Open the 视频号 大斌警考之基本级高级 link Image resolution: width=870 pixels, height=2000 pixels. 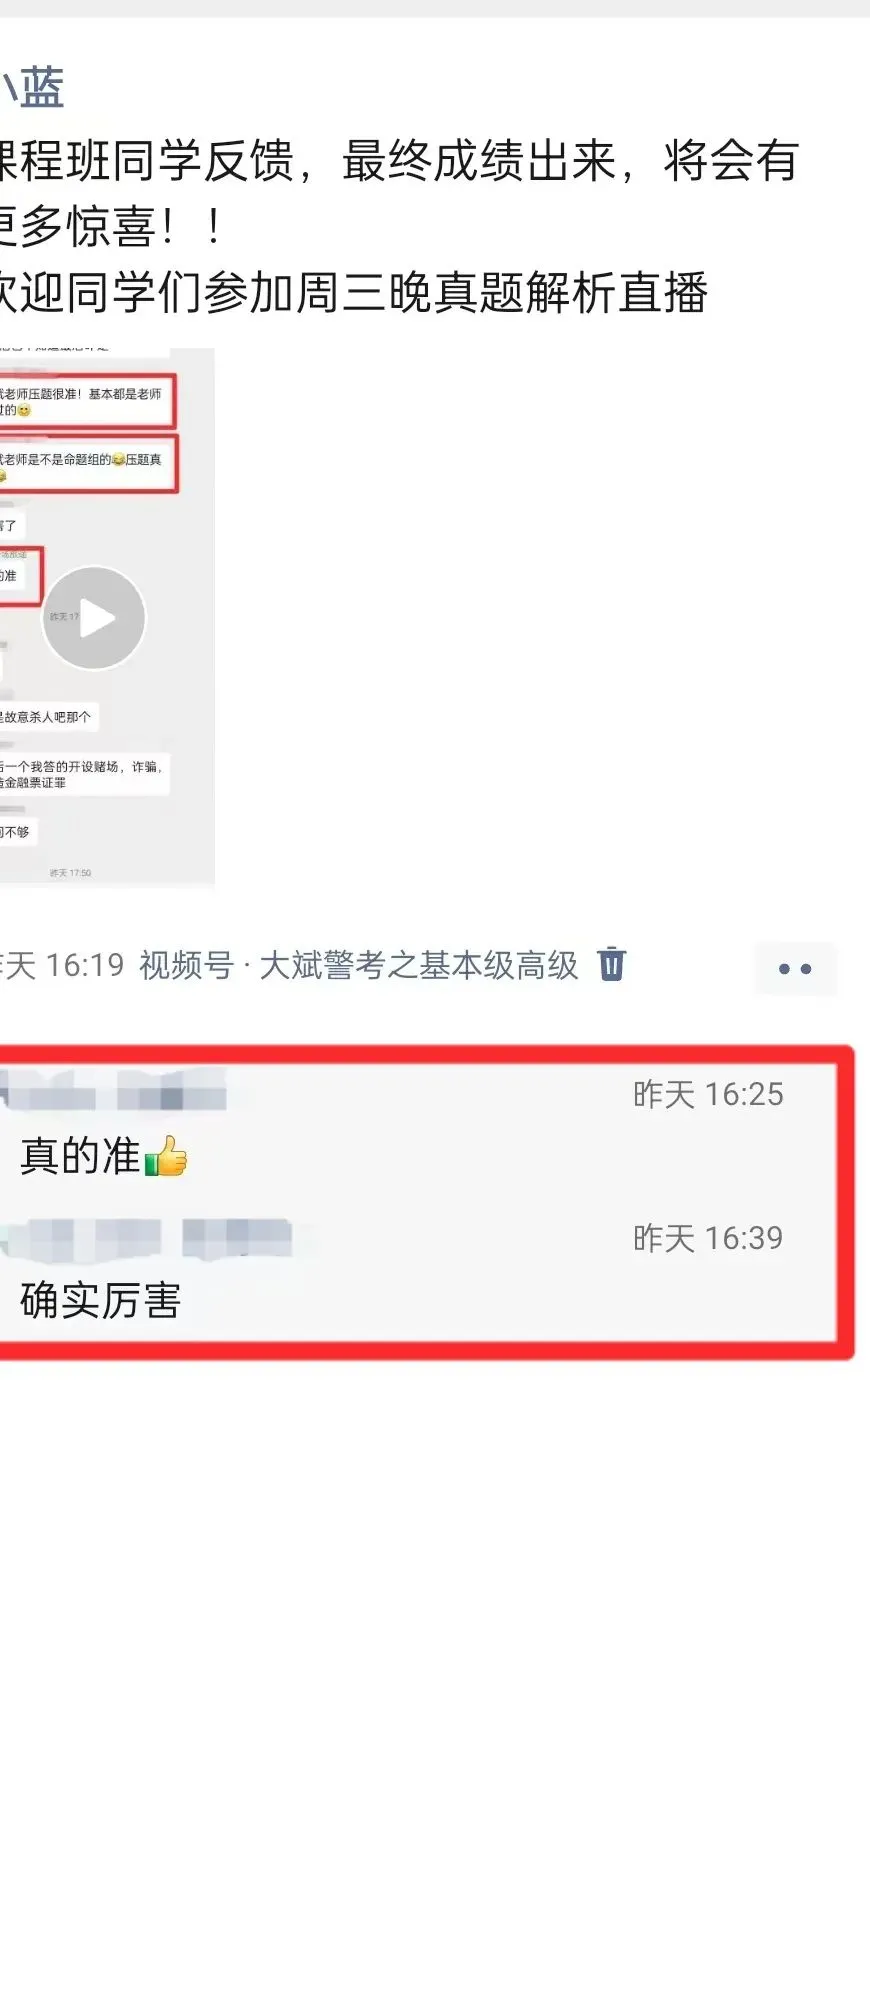(358, 965)
